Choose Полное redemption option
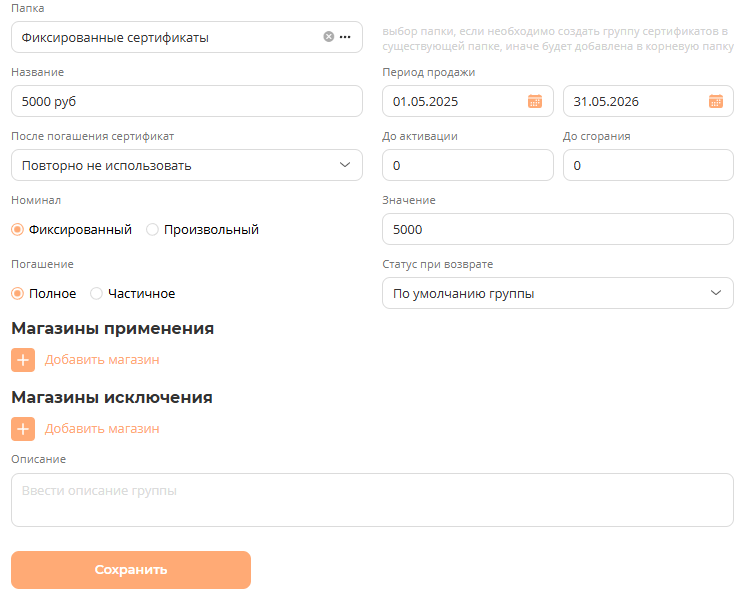The width and height of the screenshot is (746, 598). click(18, 293)
